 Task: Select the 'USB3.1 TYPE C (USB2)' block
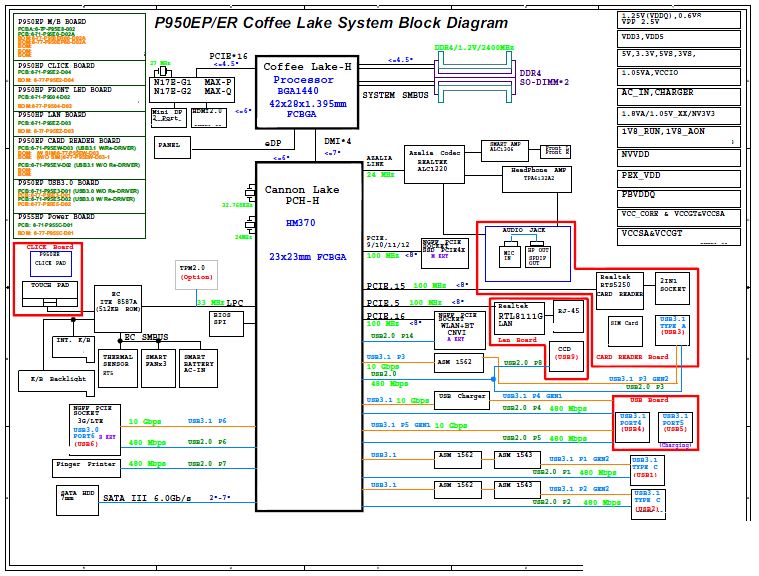(x=648, y=504)
